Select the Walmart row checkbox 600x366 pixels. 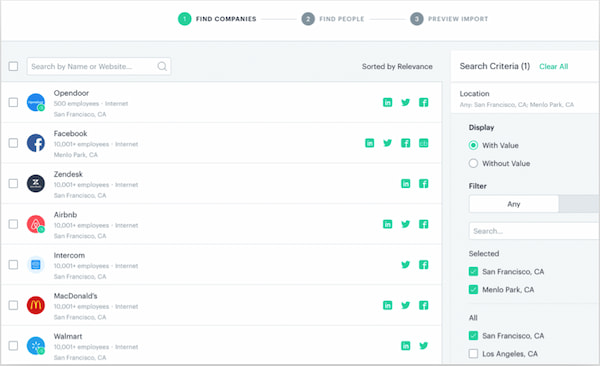click(x=13, y=346)
